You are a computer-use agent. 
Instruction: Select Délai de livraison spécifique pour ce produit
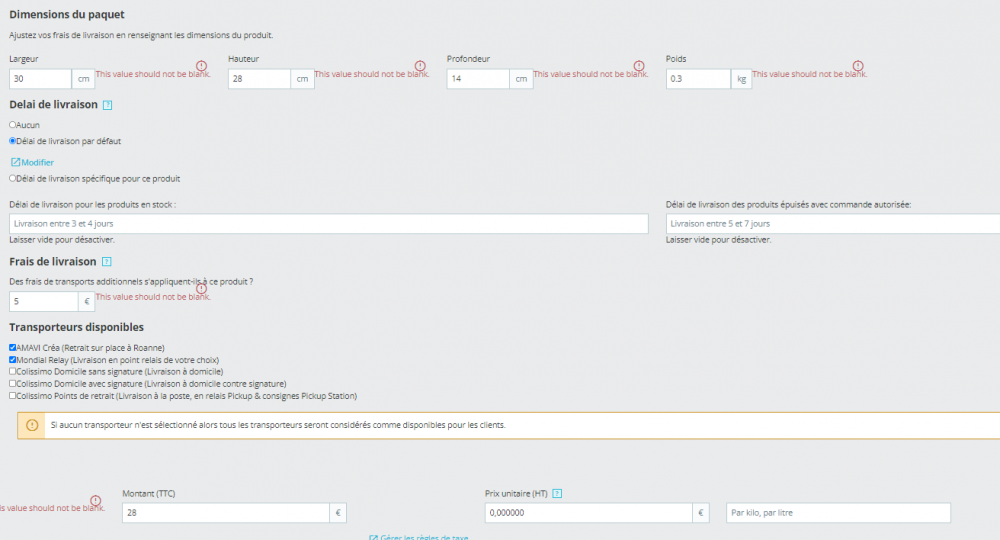coord(12,179)
